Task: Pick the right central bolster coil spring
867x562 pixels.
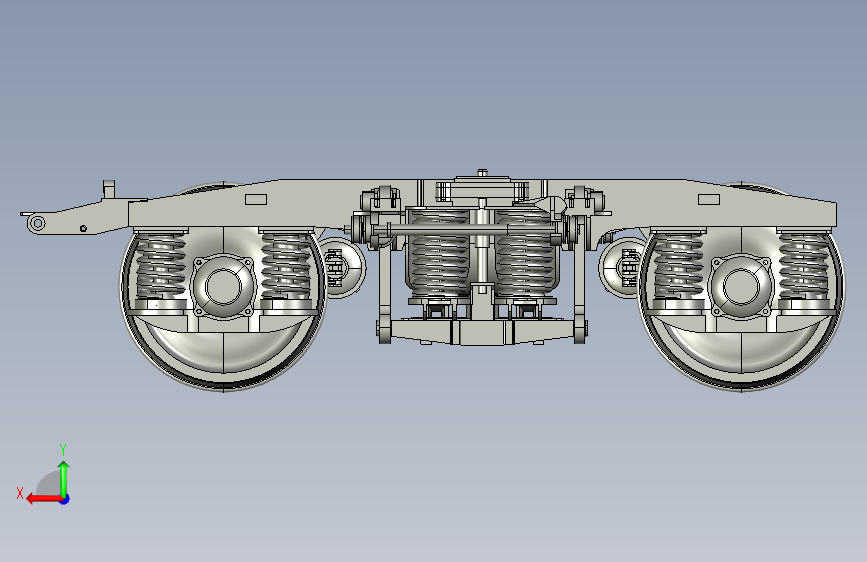Action: tap(525, 254)
